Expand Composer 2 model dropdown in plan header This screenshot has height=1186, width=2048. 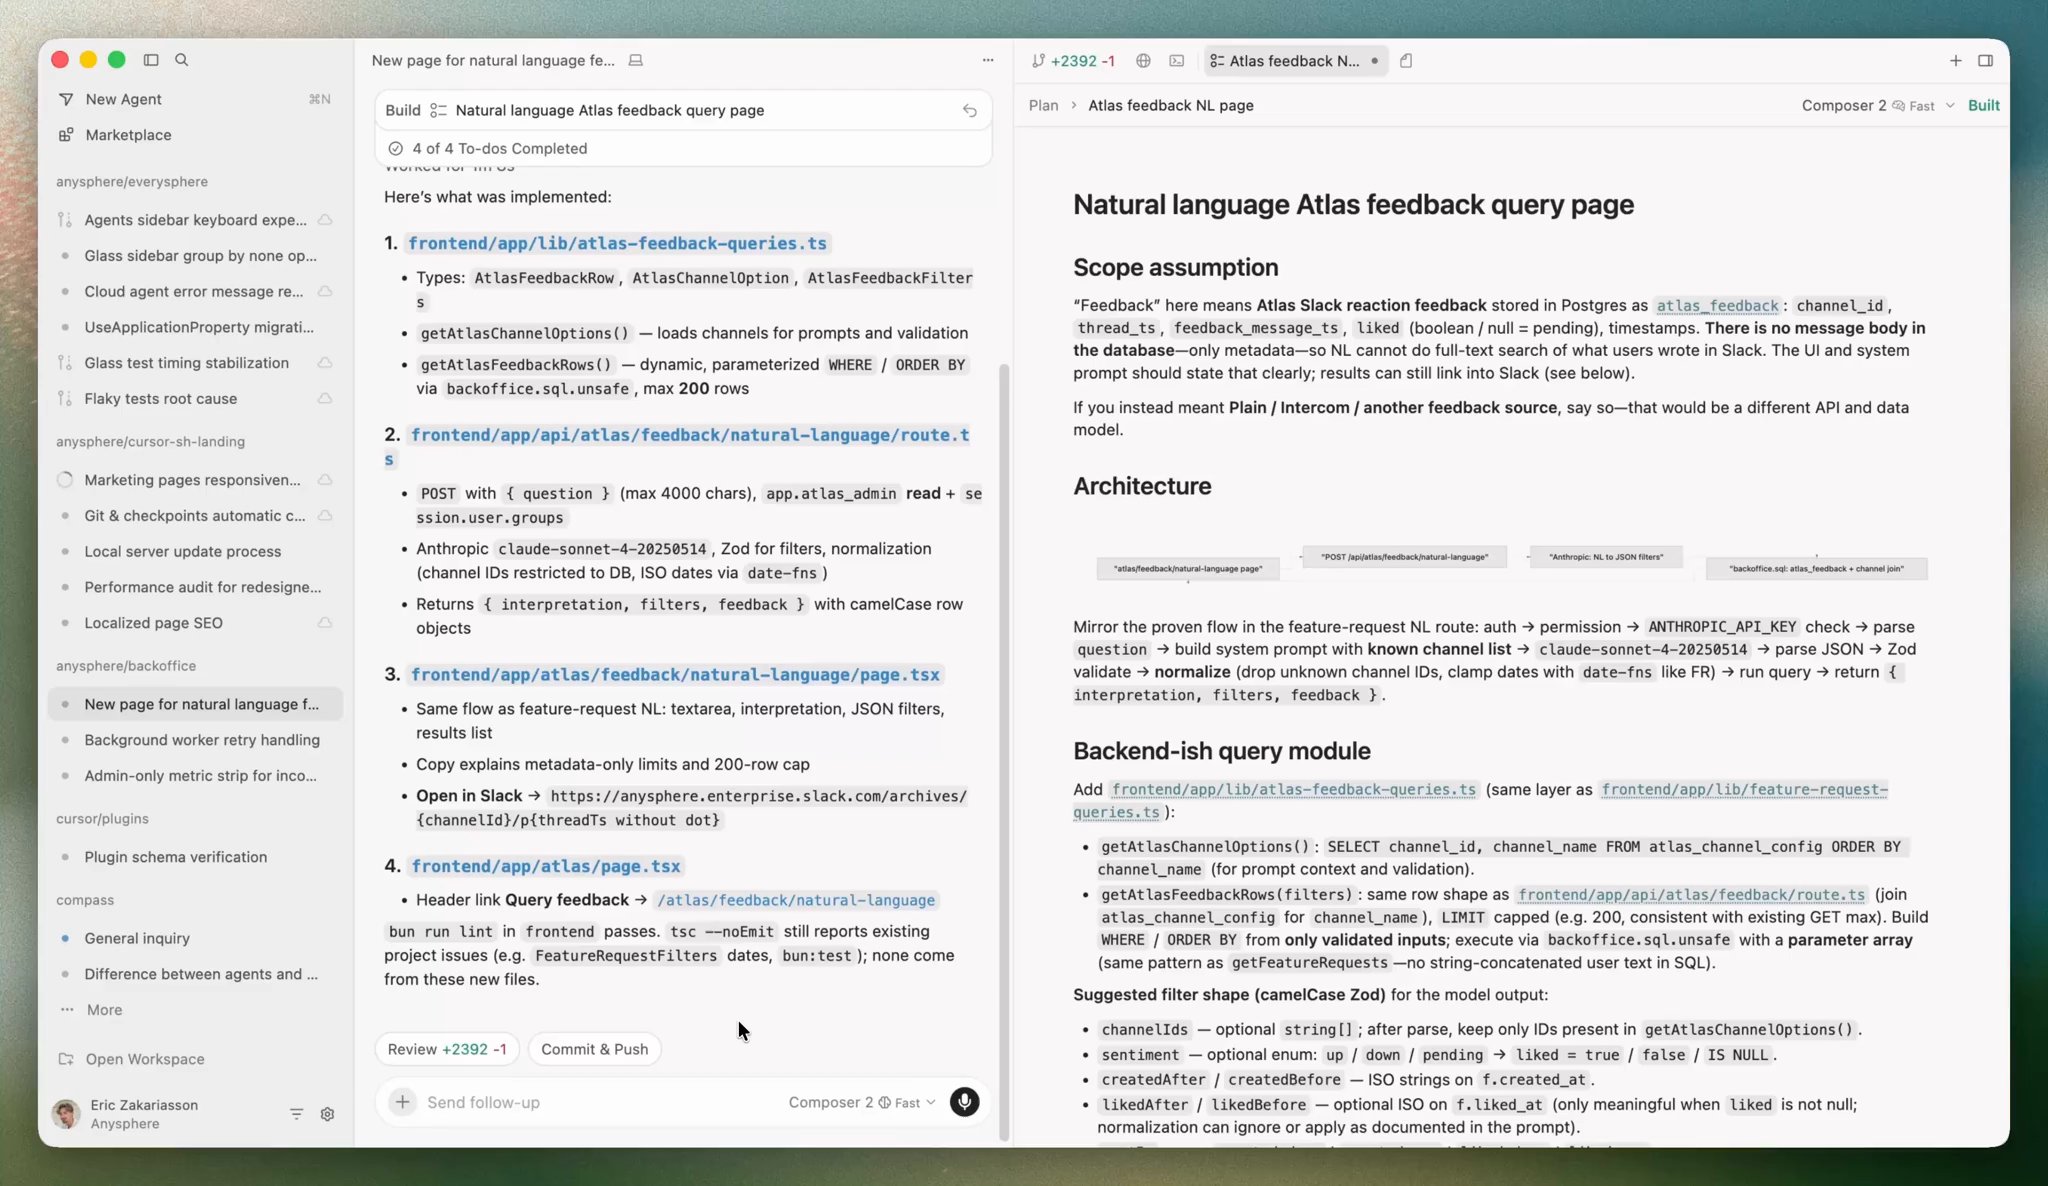click(1877, 105)
